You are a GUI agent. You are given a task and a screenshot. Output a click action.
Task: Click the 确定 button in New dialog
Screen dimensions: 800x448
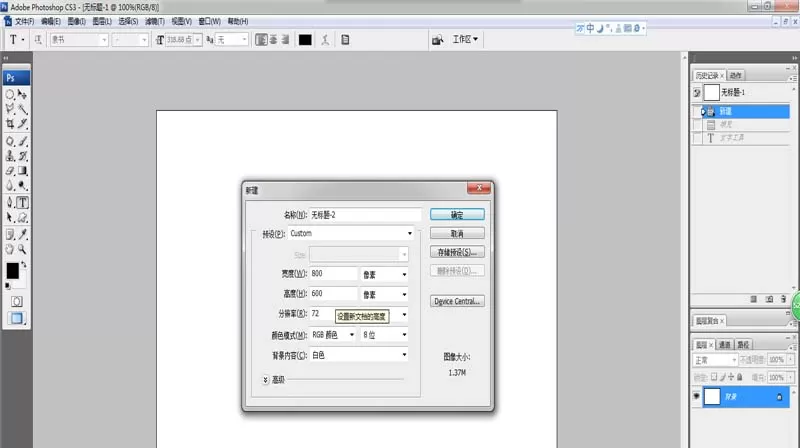457,215
